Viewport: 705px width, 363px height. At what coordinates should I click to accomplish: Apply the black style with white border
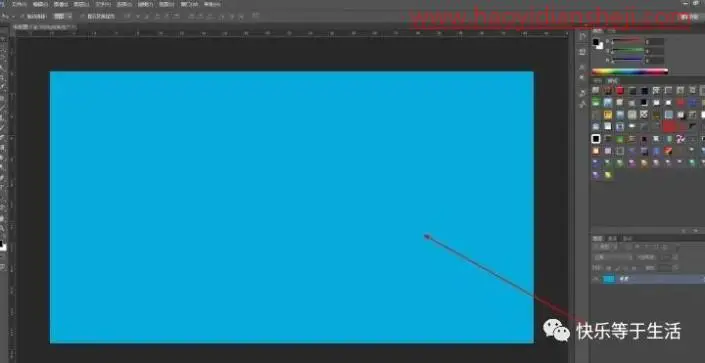[x=596, y=139]
